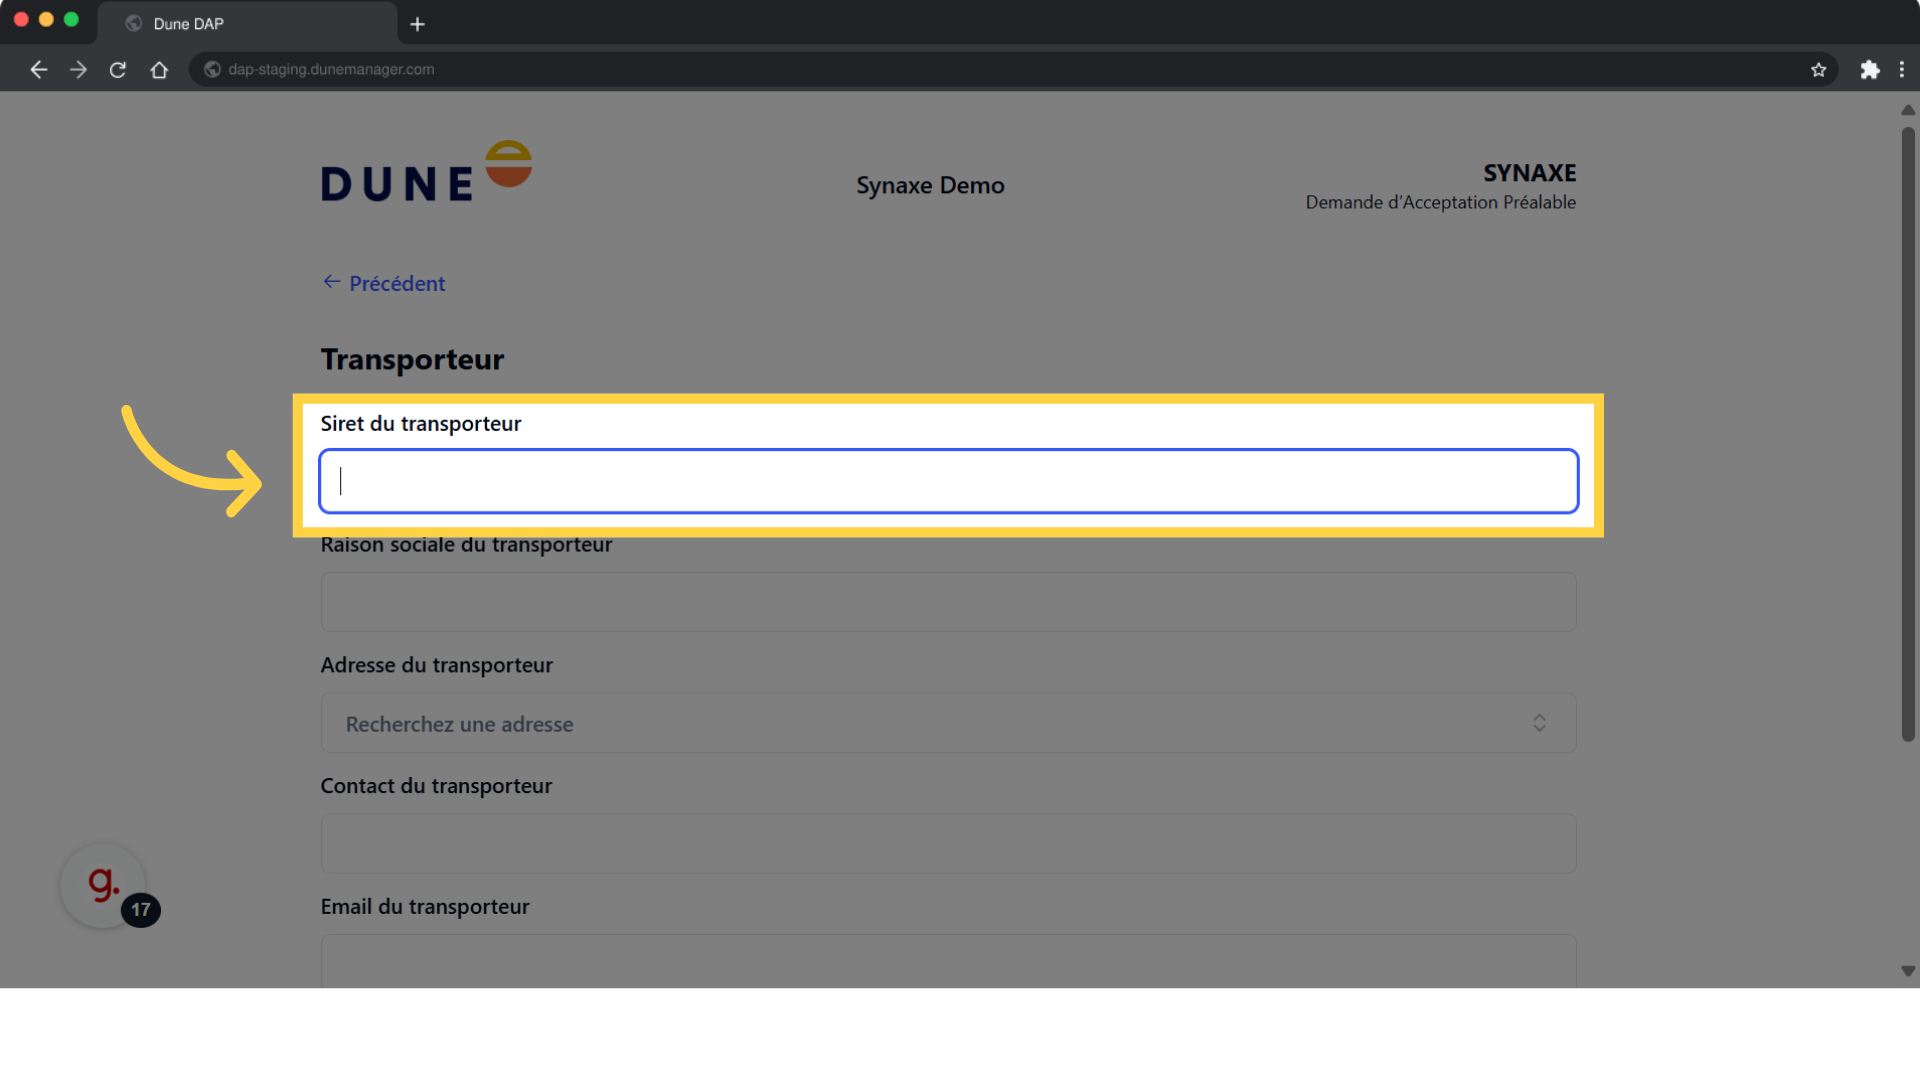Image resolution: width=1920 pixels, height=1080 pixels.
Task: Click the Raison sociale du transporteur field
Action: coord(948,602)
